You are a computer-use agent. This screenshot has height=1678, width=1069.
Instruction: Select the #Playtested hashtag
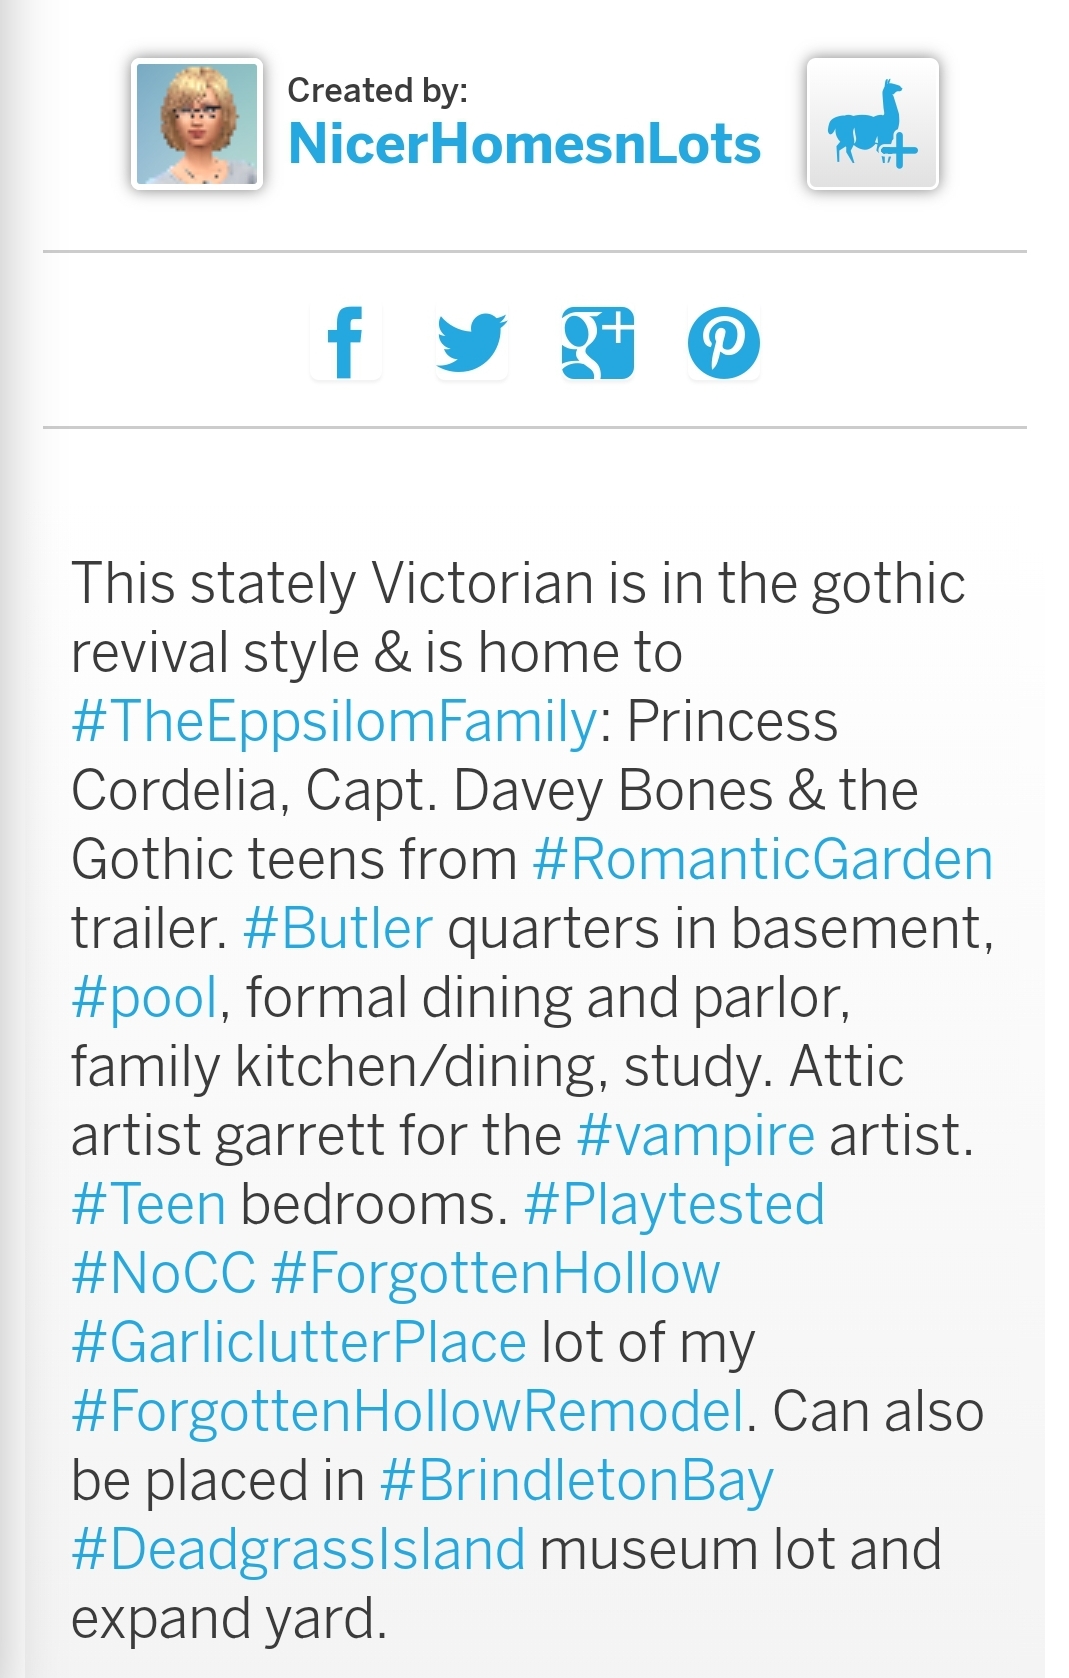(674, 1205)
